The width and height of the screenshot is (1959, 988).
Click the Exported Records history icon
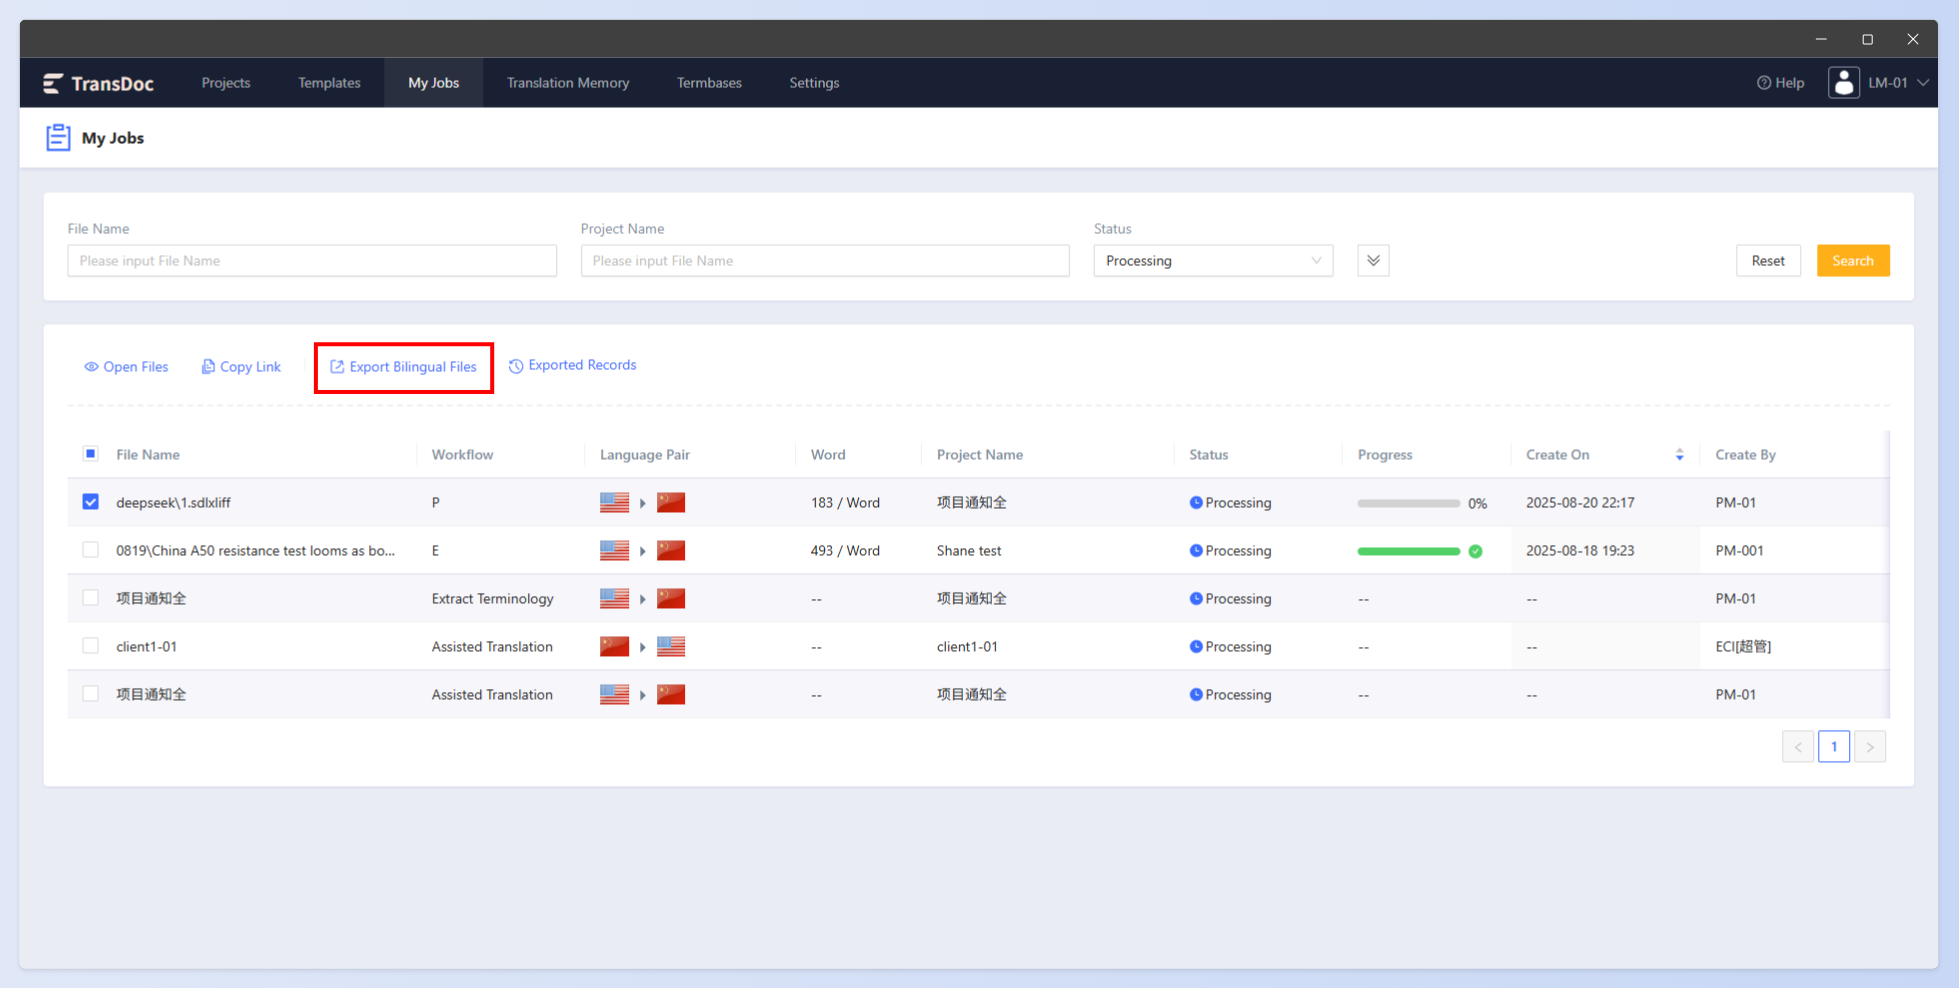click(x=516, y=366)
